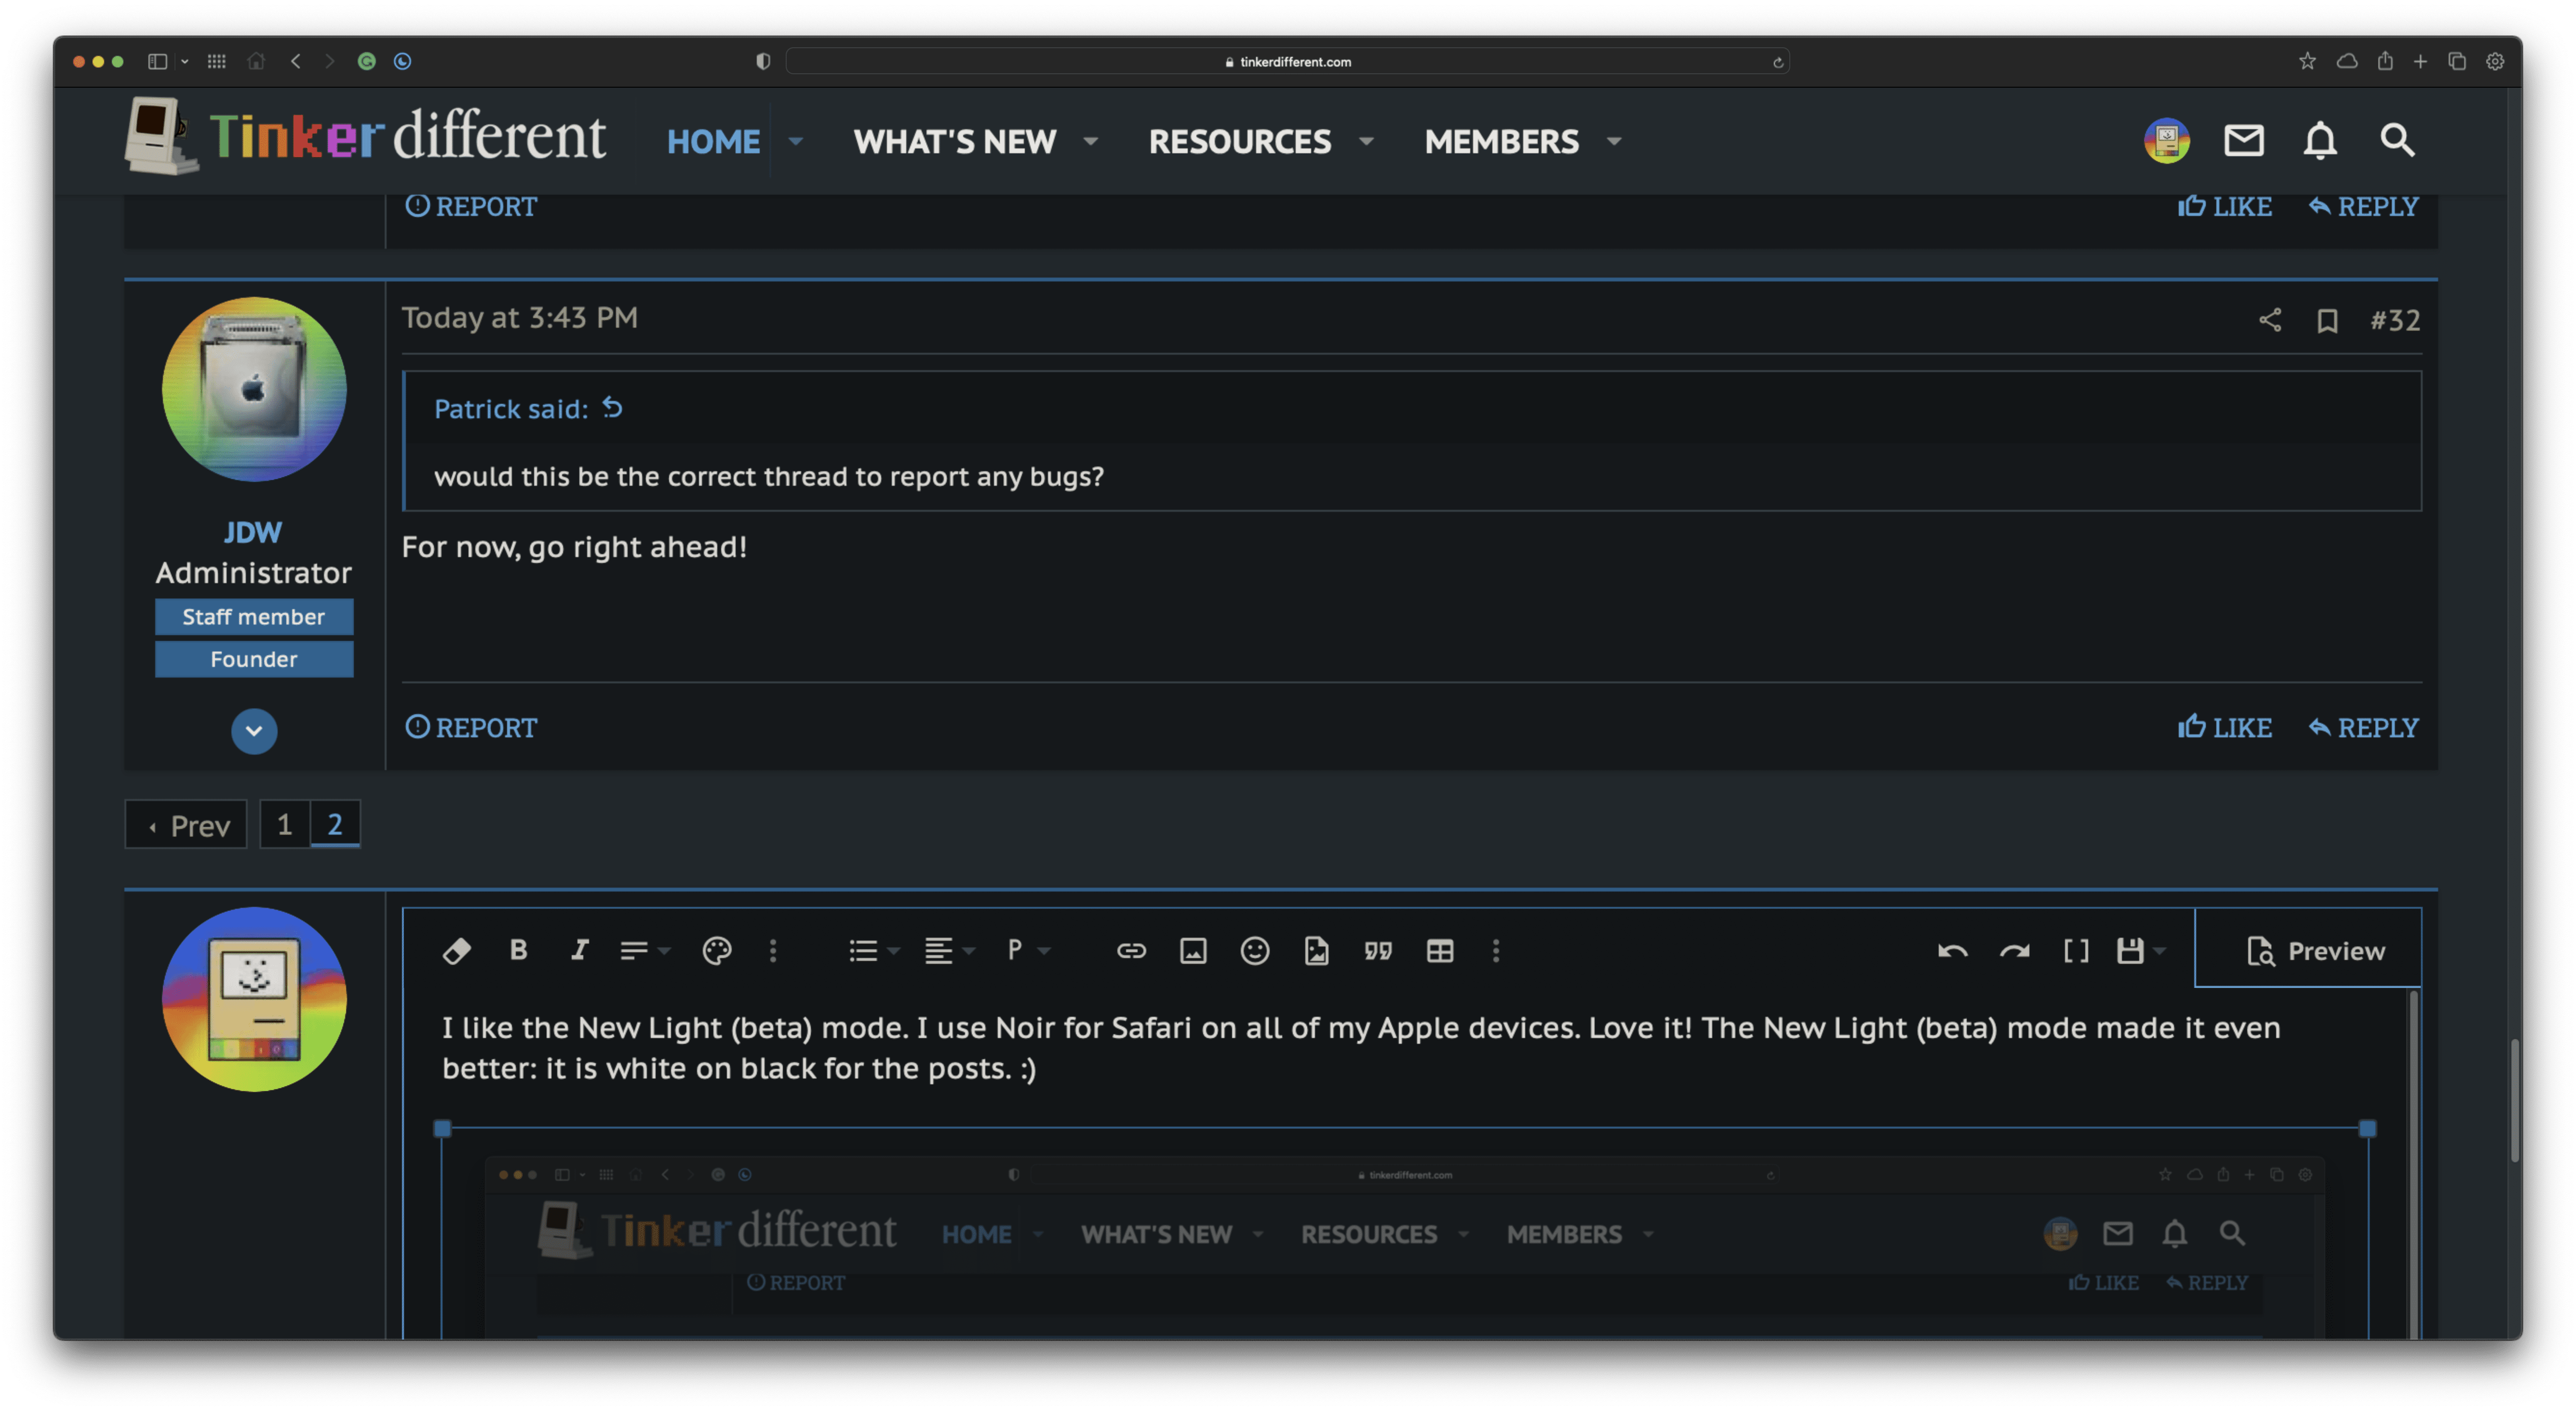
Task: Click the Preview button
Action: point(2308,949)
